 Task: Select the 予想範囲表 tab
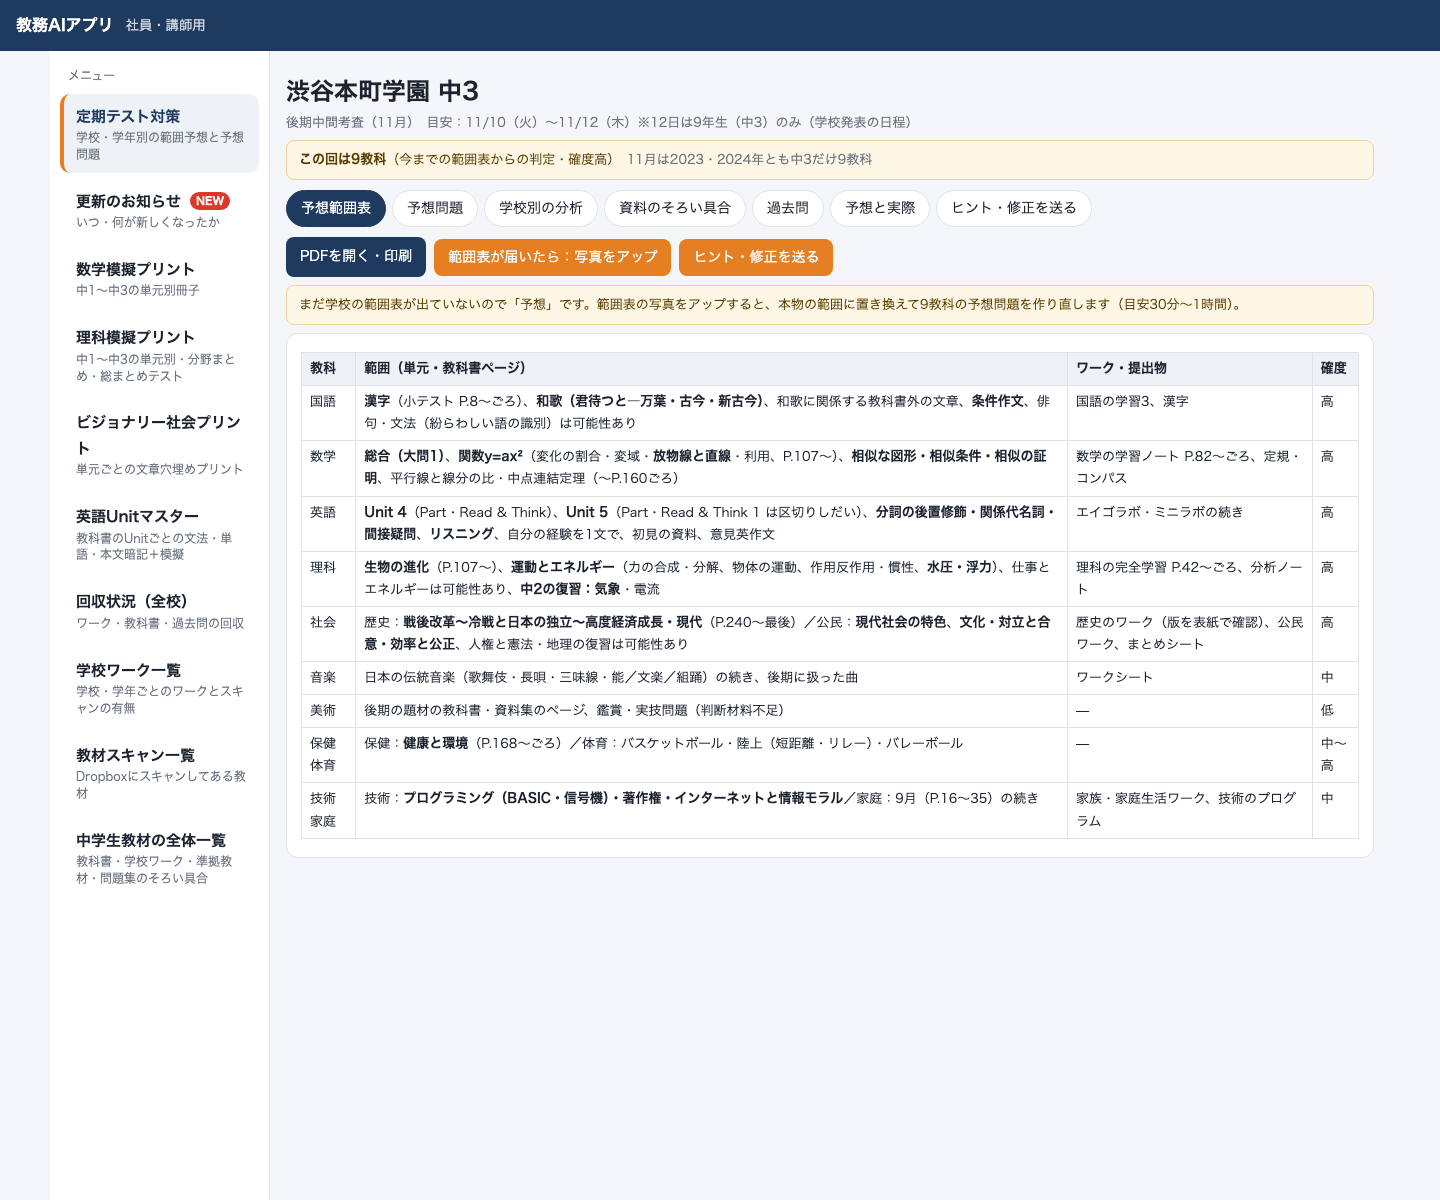click(336, 208)
